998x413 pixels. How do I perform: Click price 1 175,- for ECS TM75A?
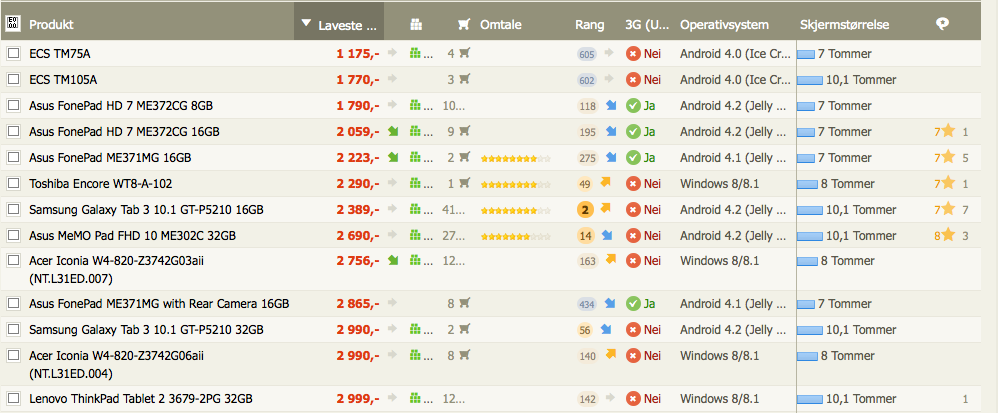point(358,54)
